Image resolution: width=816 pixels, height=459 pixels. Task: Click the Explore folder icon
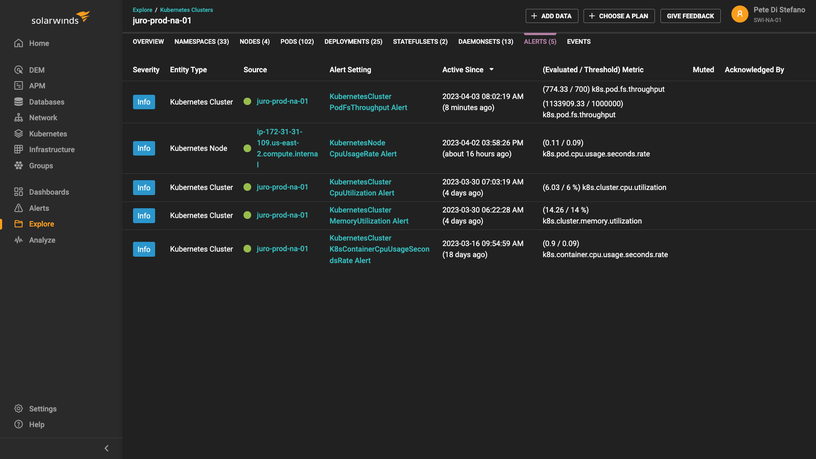coord(19,224)
